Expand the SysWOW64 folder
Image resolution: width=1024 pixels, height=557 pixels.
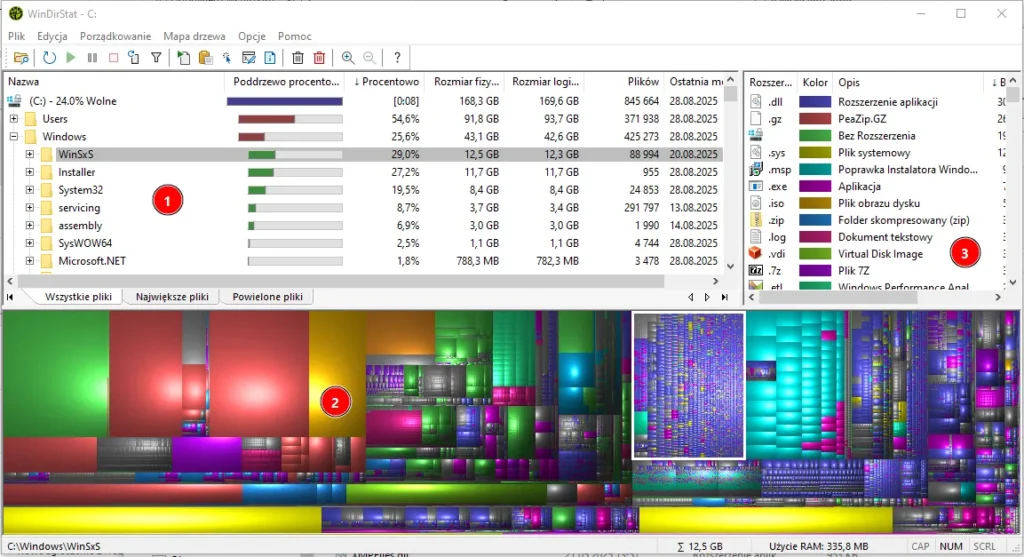pos(29,243)
